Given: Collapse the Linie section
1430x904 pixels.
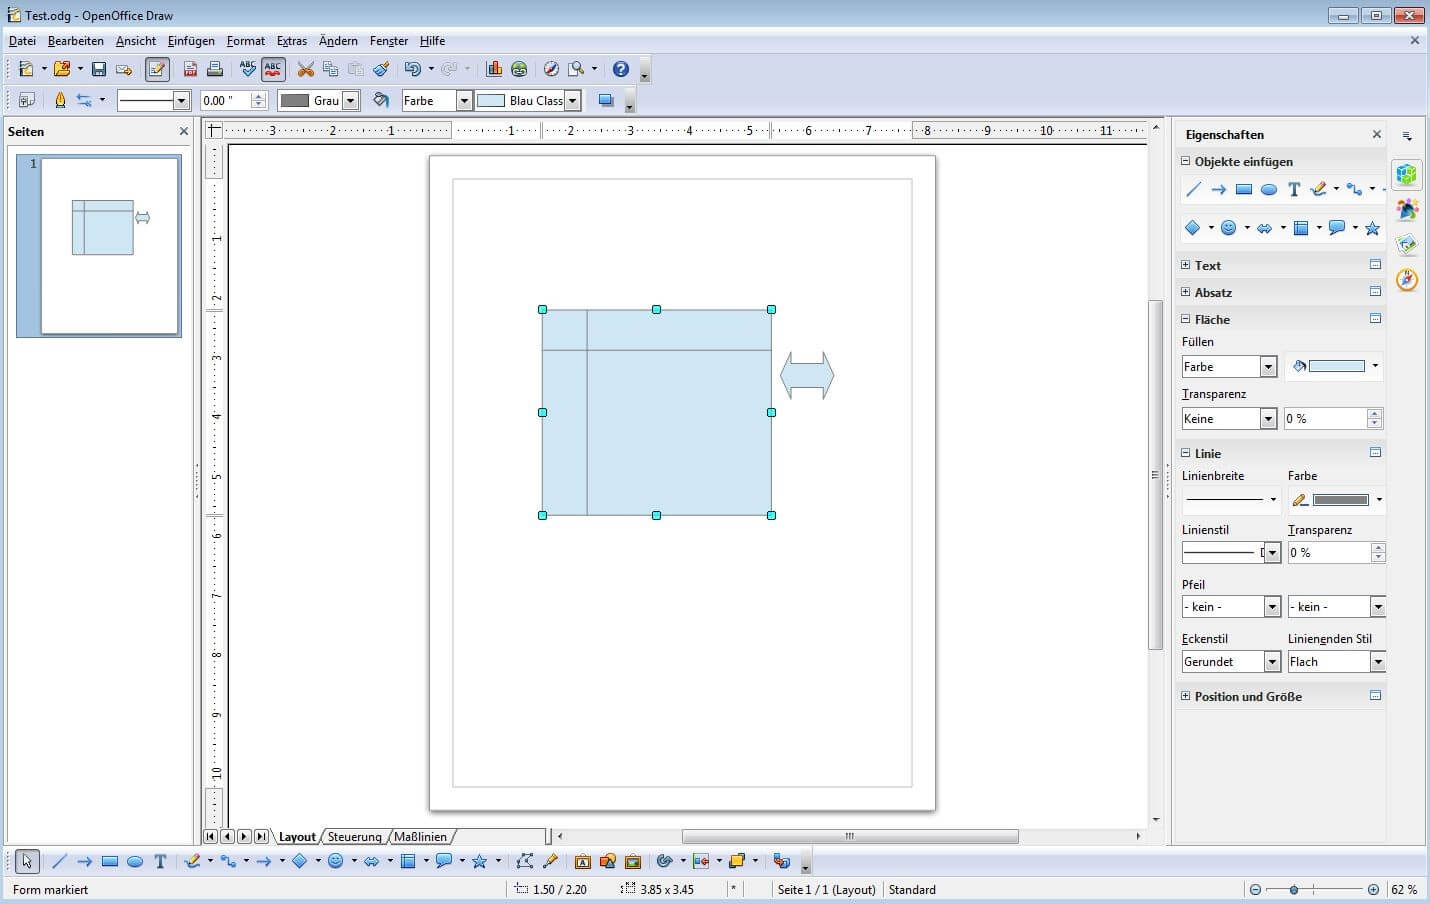Looking at the screenshot, I should (x=1186, y=453).
